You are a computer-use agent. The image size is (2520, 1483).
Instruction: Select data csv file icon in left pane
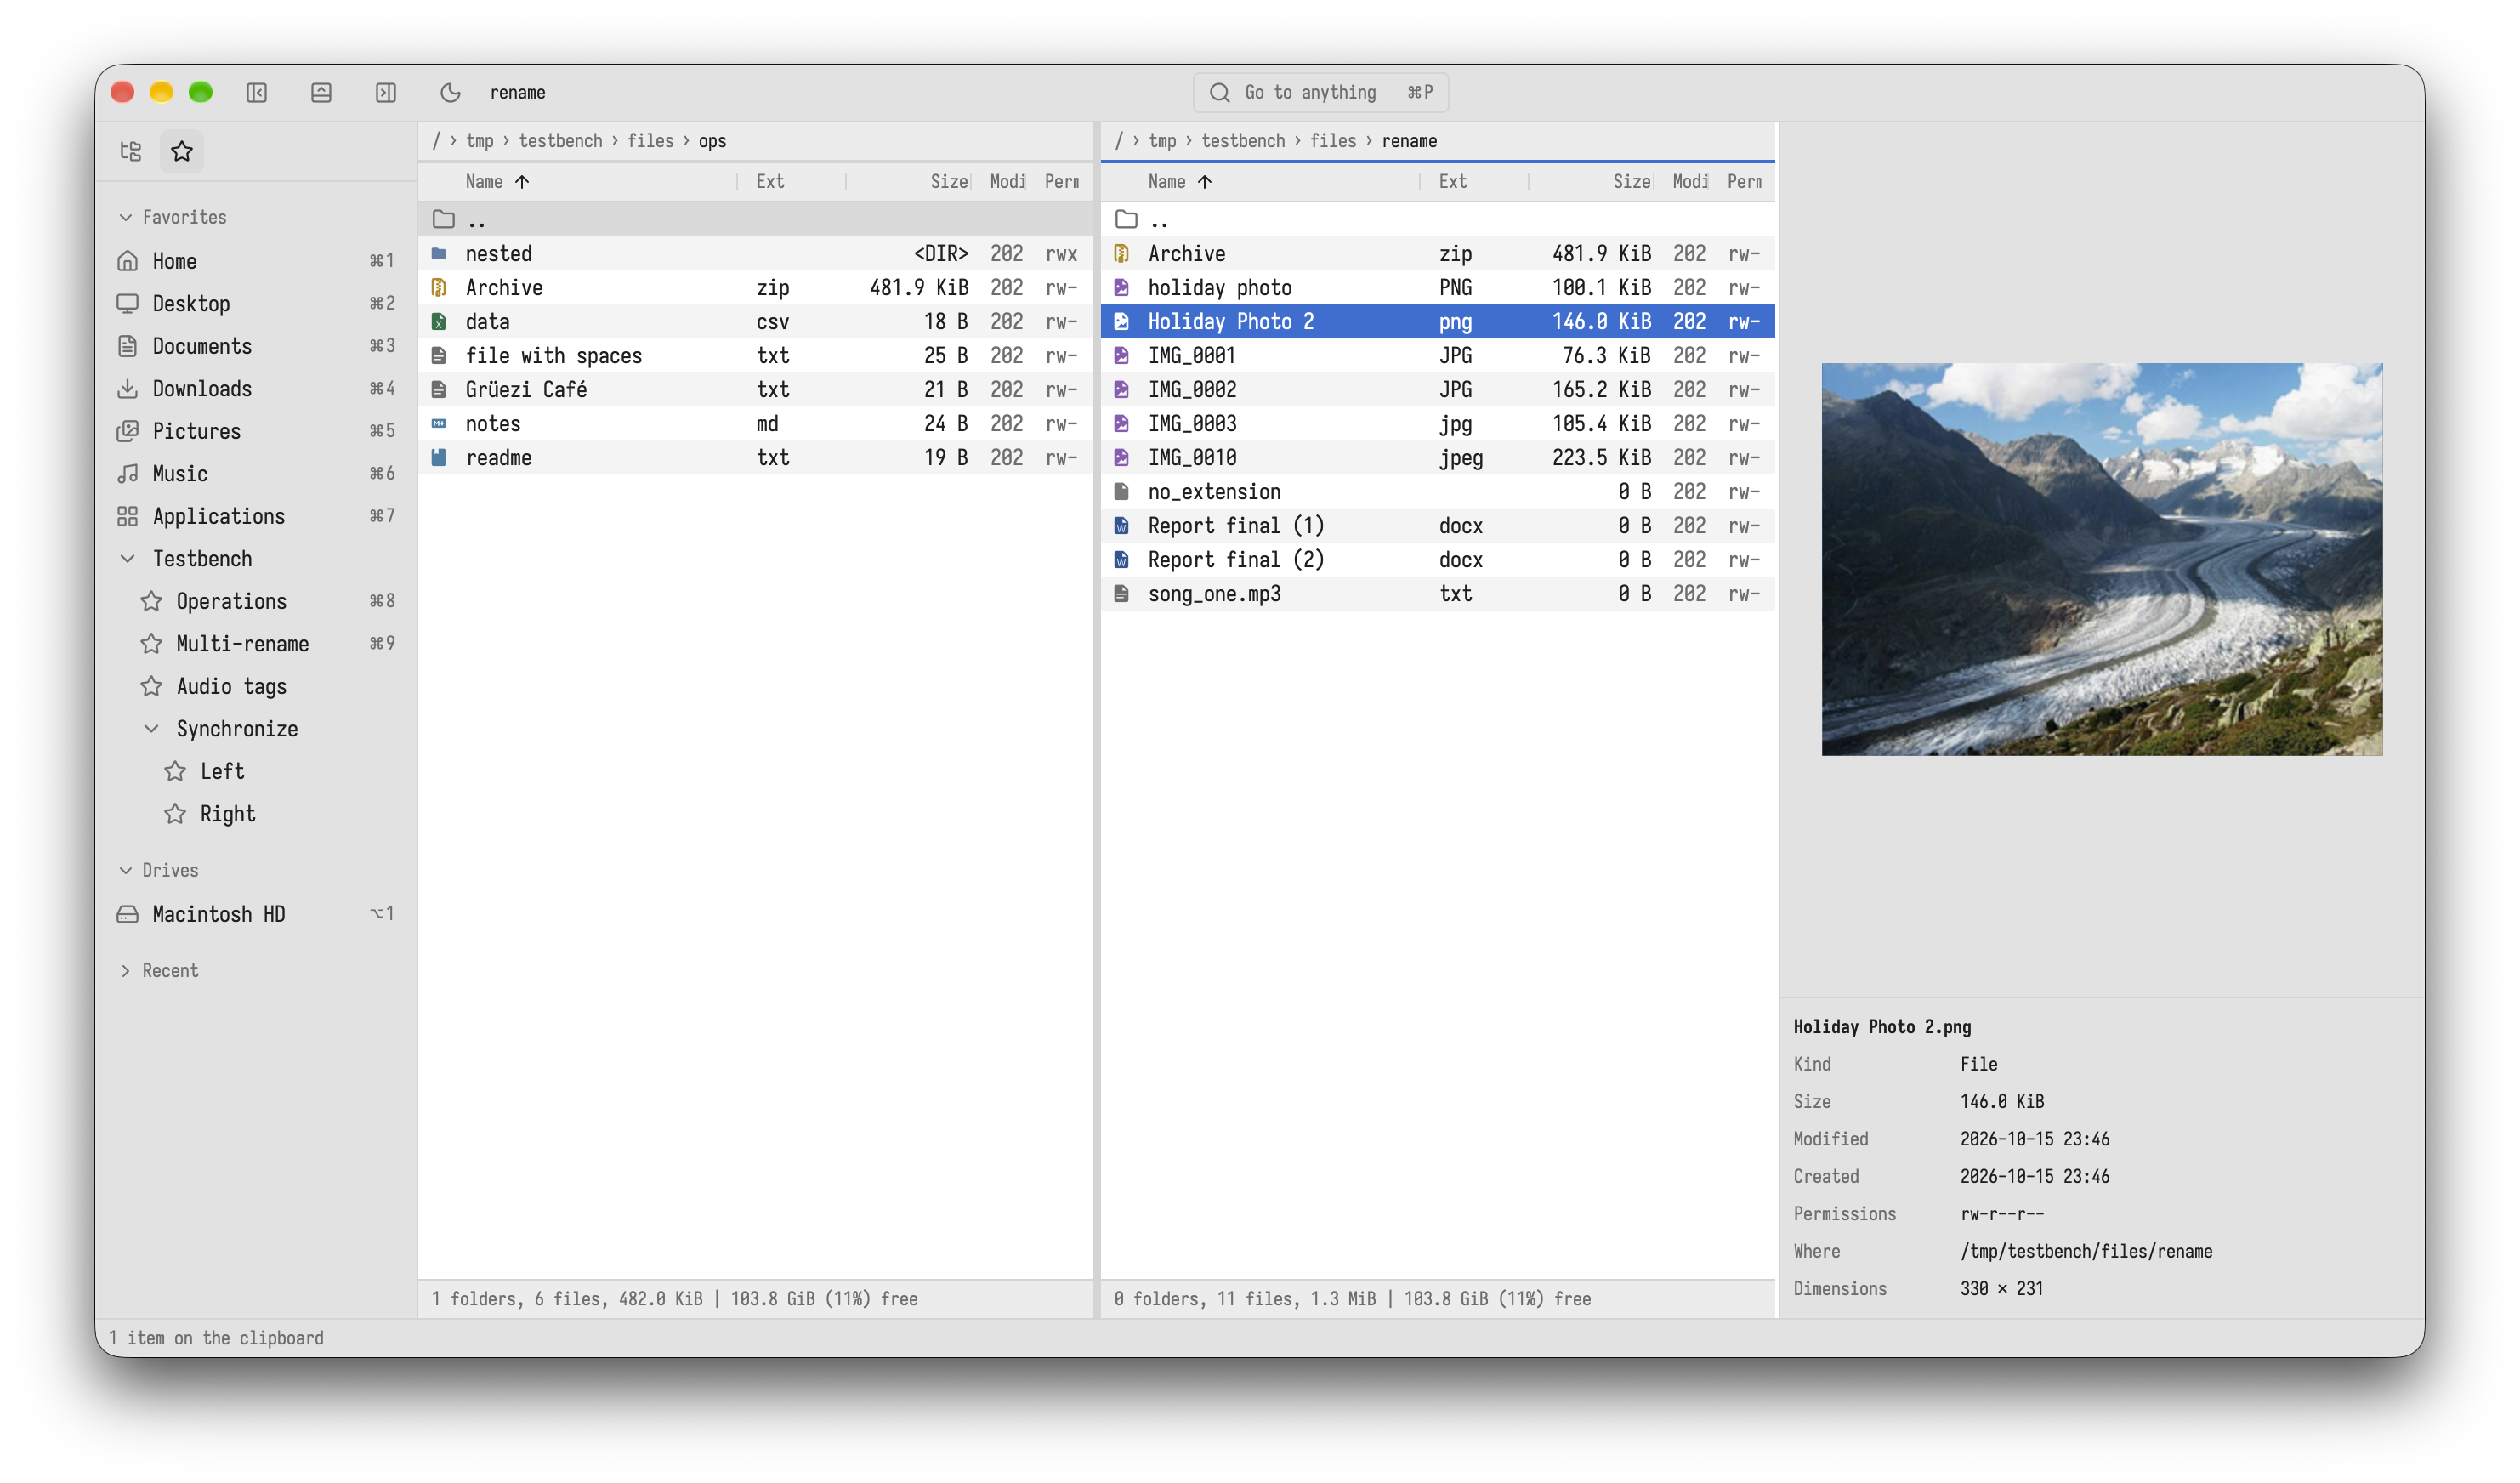[x=439, y=322]
